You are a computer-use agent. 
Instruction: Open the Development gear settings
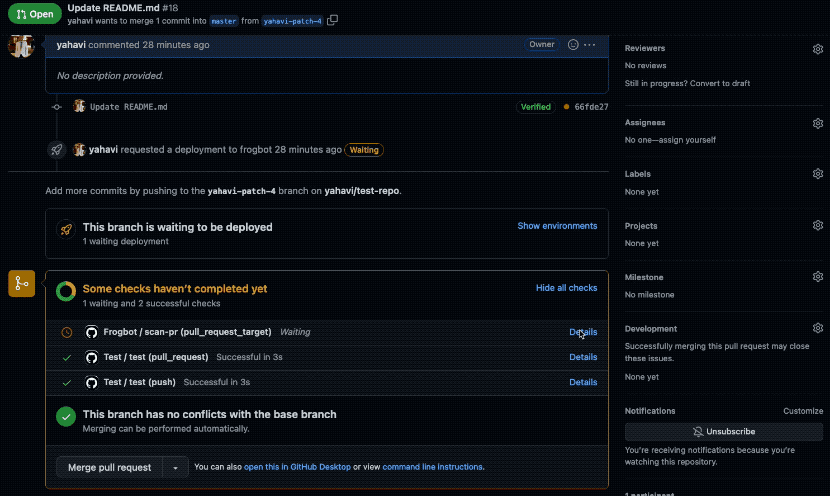(818, 328)
